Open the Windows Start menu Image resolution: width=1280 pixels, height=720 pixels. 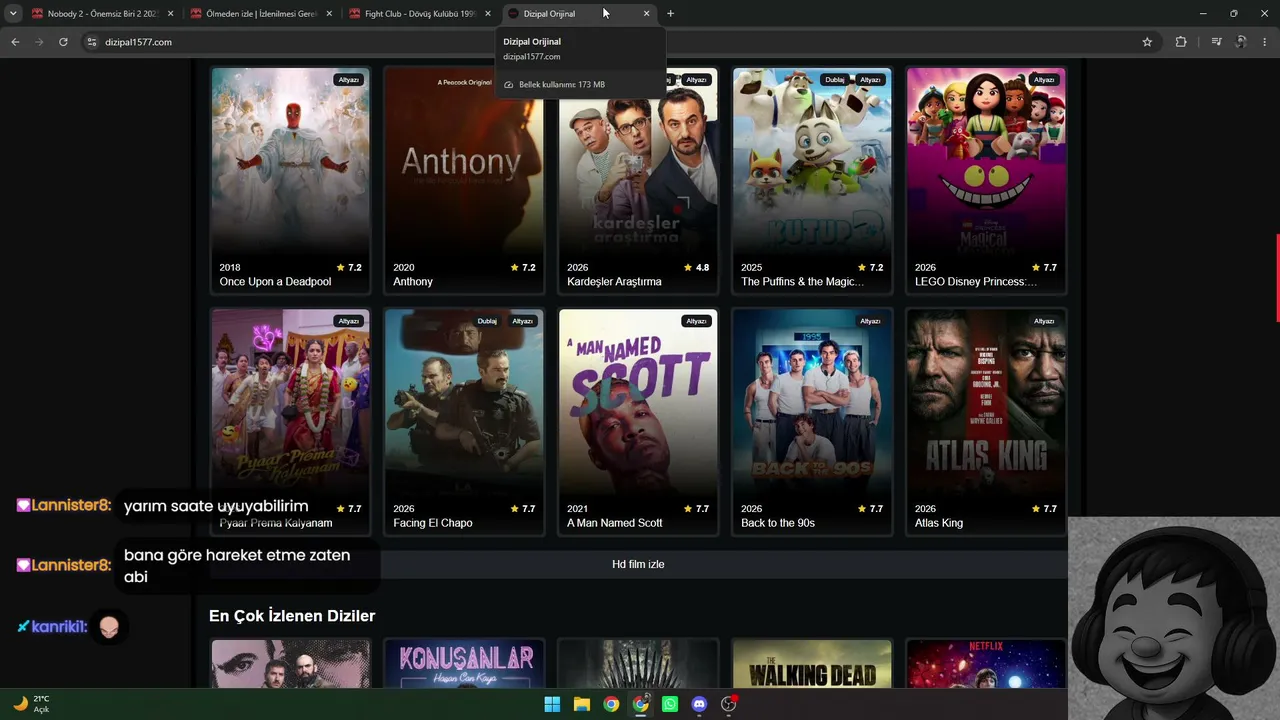[552, 704]
